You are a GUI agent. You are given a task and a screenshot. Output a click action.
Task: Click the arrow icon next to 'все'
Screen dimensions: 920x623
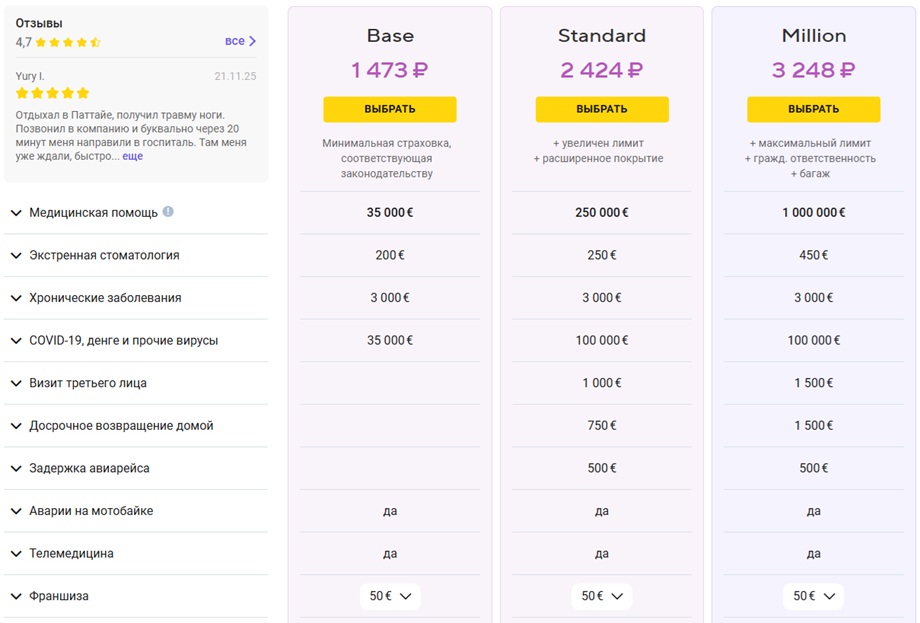click(252, 41)
